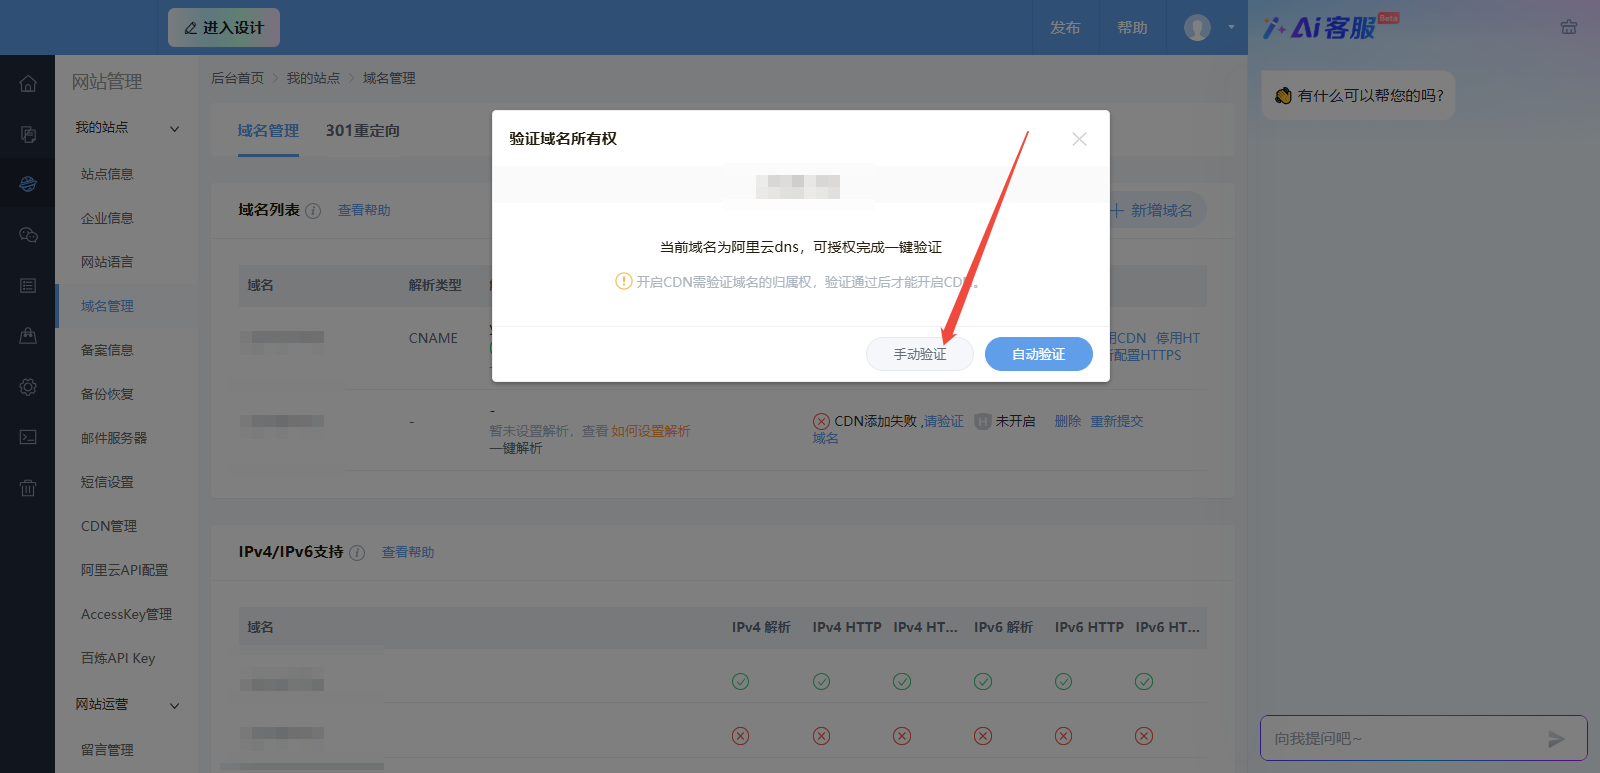Open the pages icon in left rail
Screen dimensions: 1600x773
coord(28,134)
